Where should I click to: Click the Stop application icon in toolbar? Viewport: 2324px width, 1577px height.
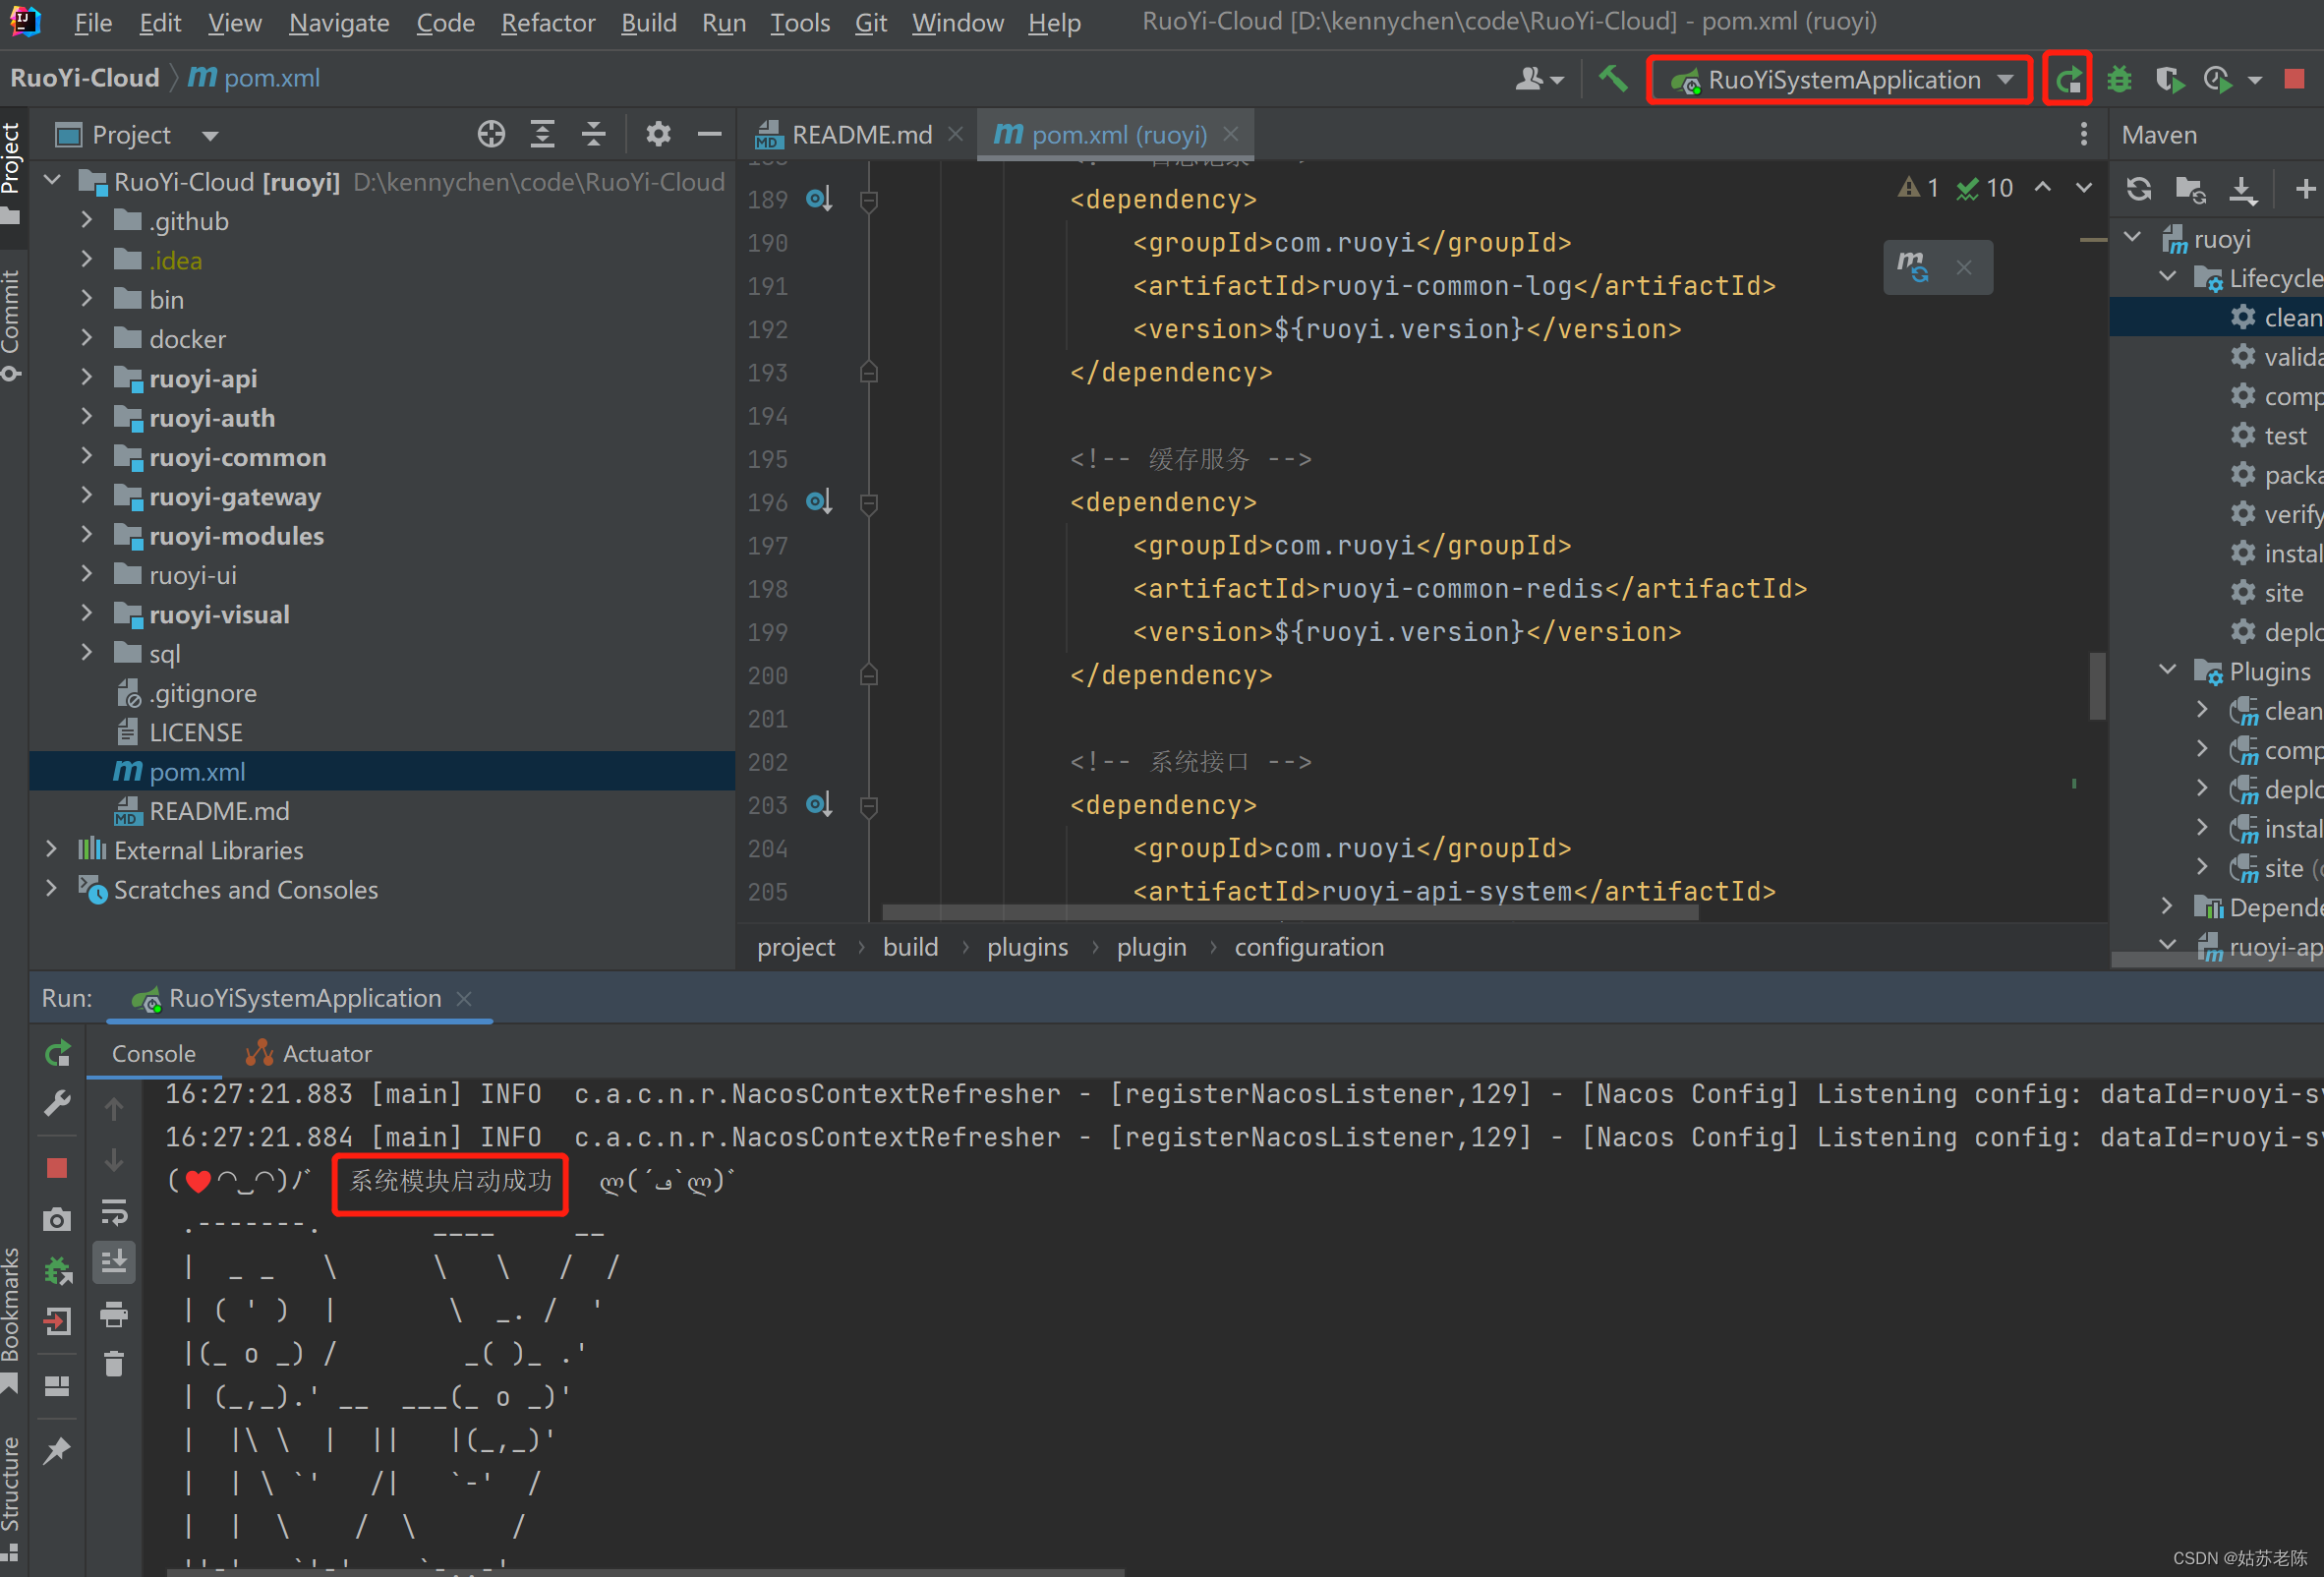click(2299, 78)
